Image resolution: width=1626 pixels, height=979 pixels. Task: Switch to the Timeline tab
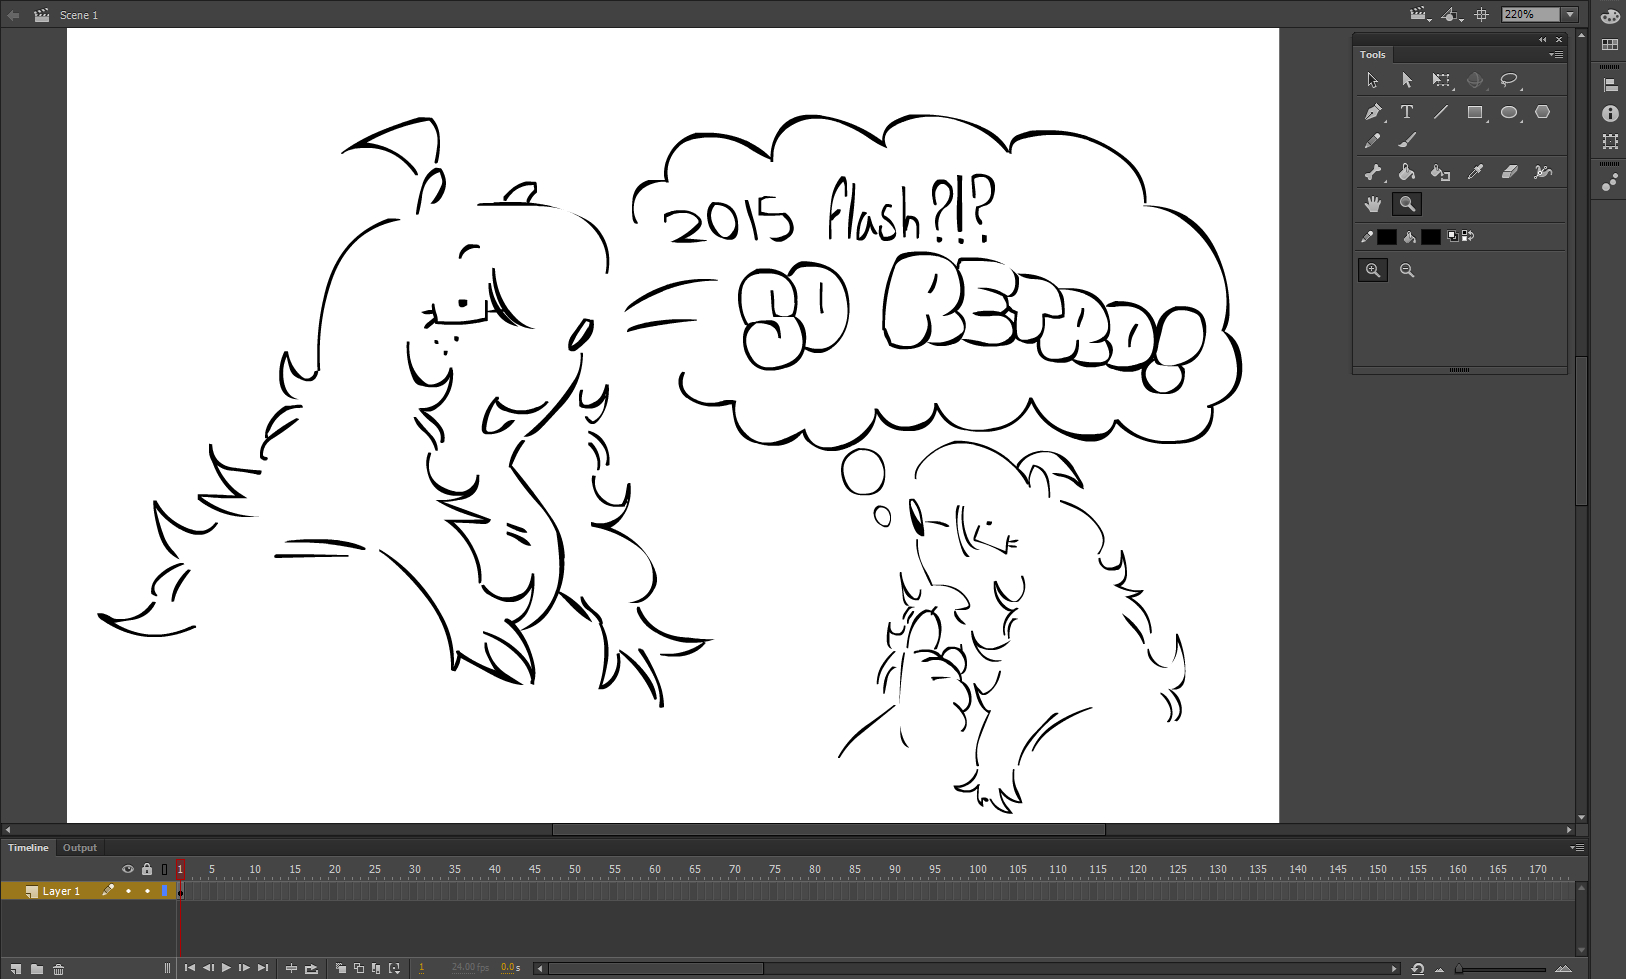(28, 847)
